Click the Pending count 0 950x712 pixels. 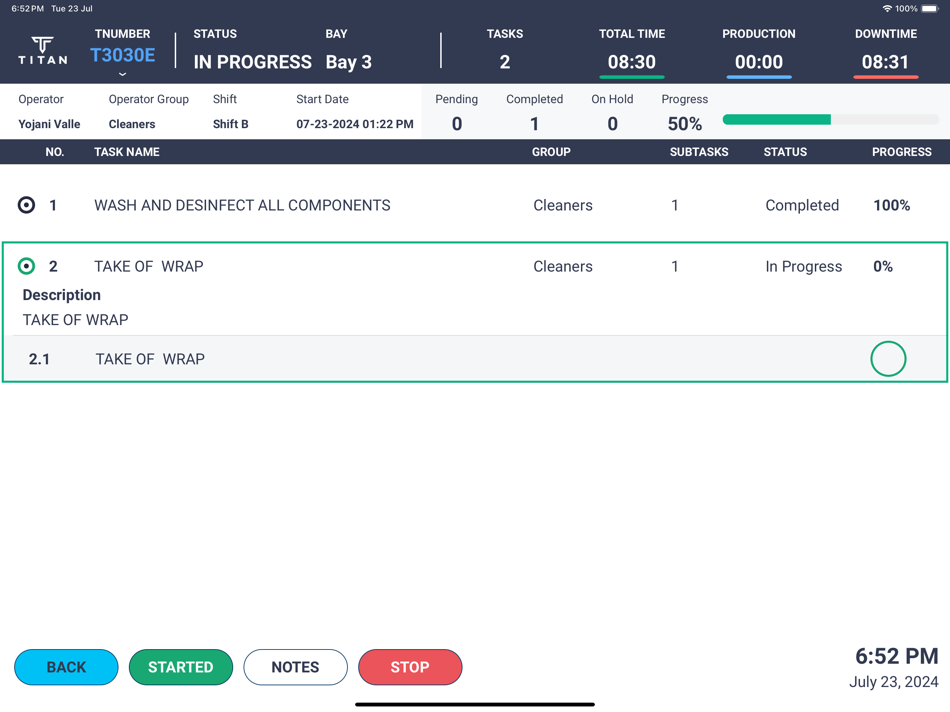tap(457, 124)
